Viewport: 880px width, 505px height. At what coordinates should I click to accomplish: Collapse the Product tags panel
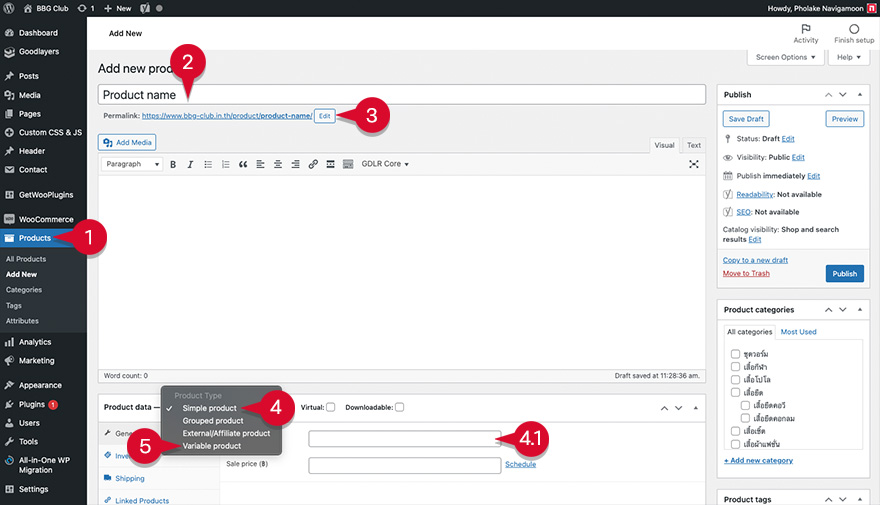[860, 499]
